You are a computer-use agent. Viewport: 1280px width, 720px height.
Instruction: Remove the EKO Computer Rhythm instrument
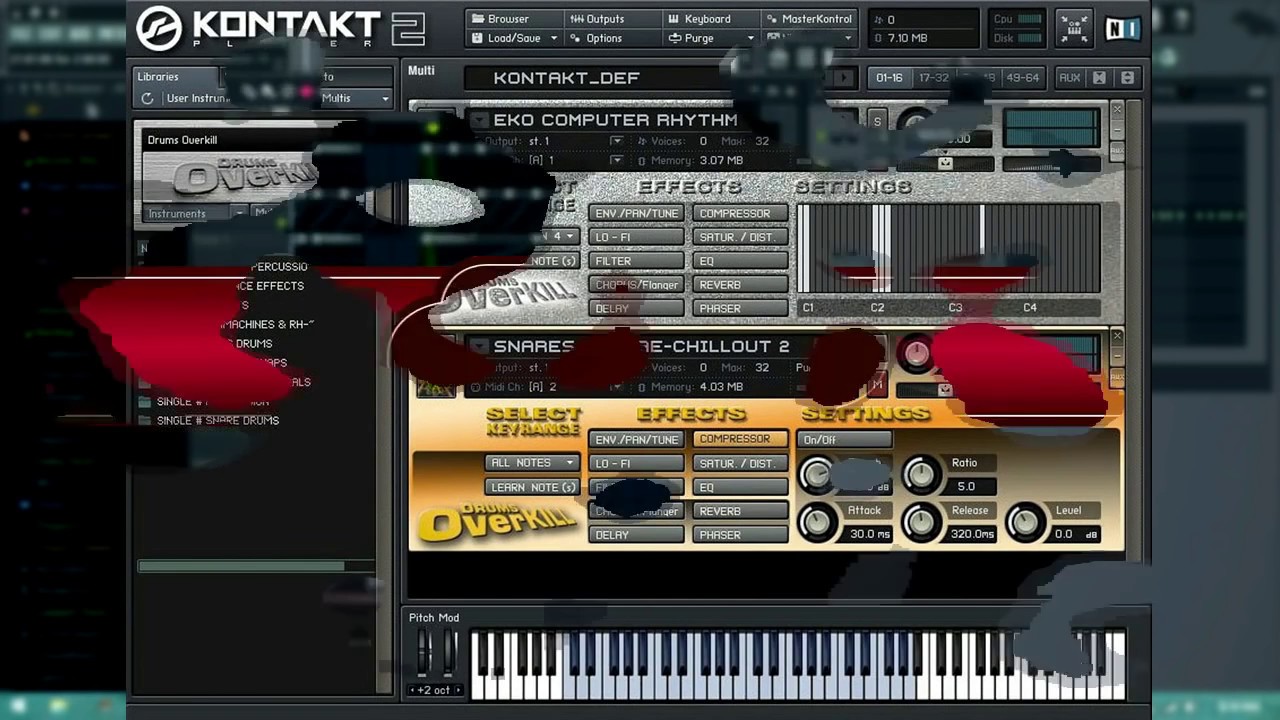pos(1117,109)
